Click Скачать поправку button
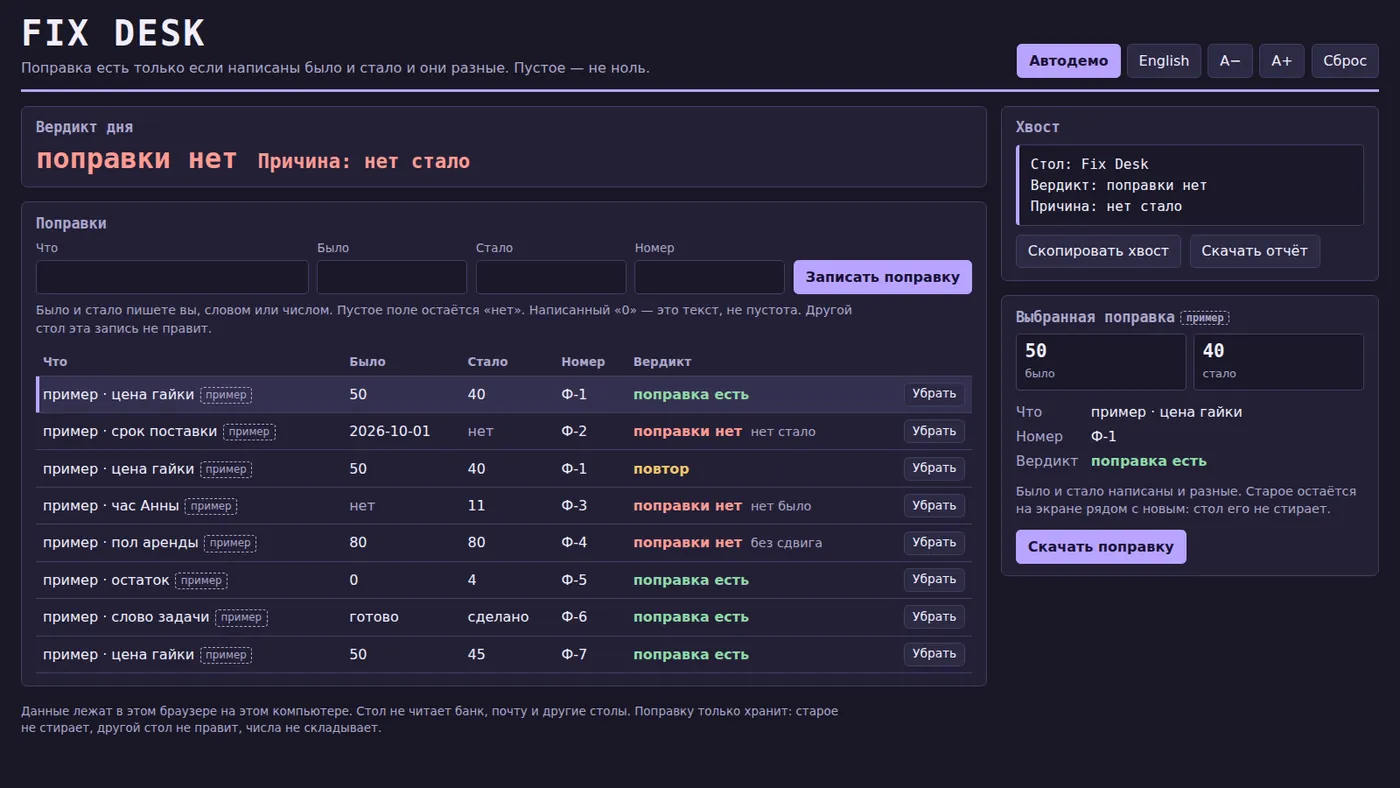This screenshot has height=788, width=1400. tap(1101, 547)
